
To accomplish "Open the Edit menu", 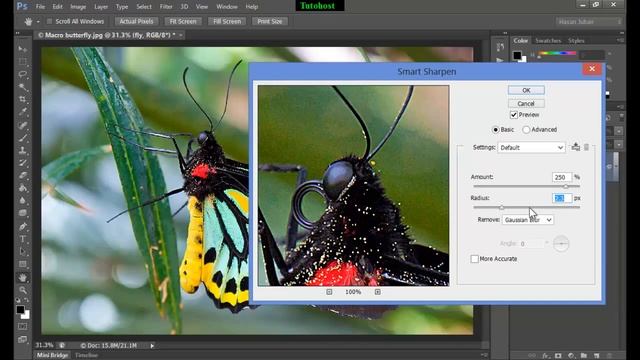I will (x=58, y=7).
